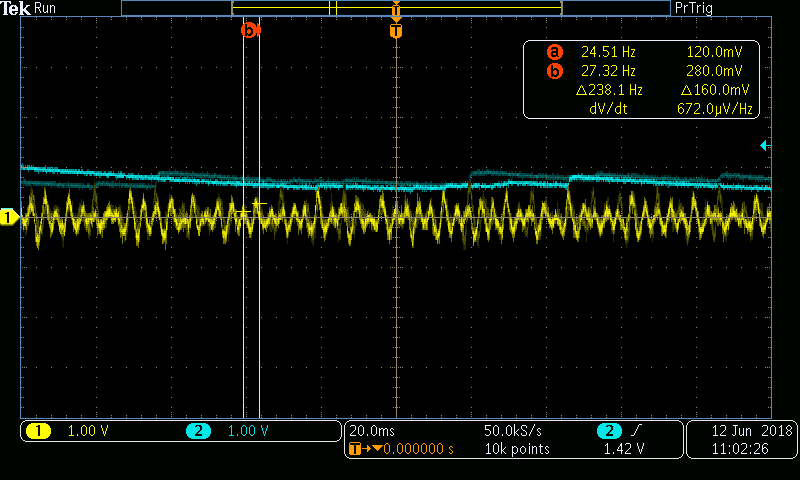Click the orange cursor b marker

pyautogui.click(x=249, y=31)
